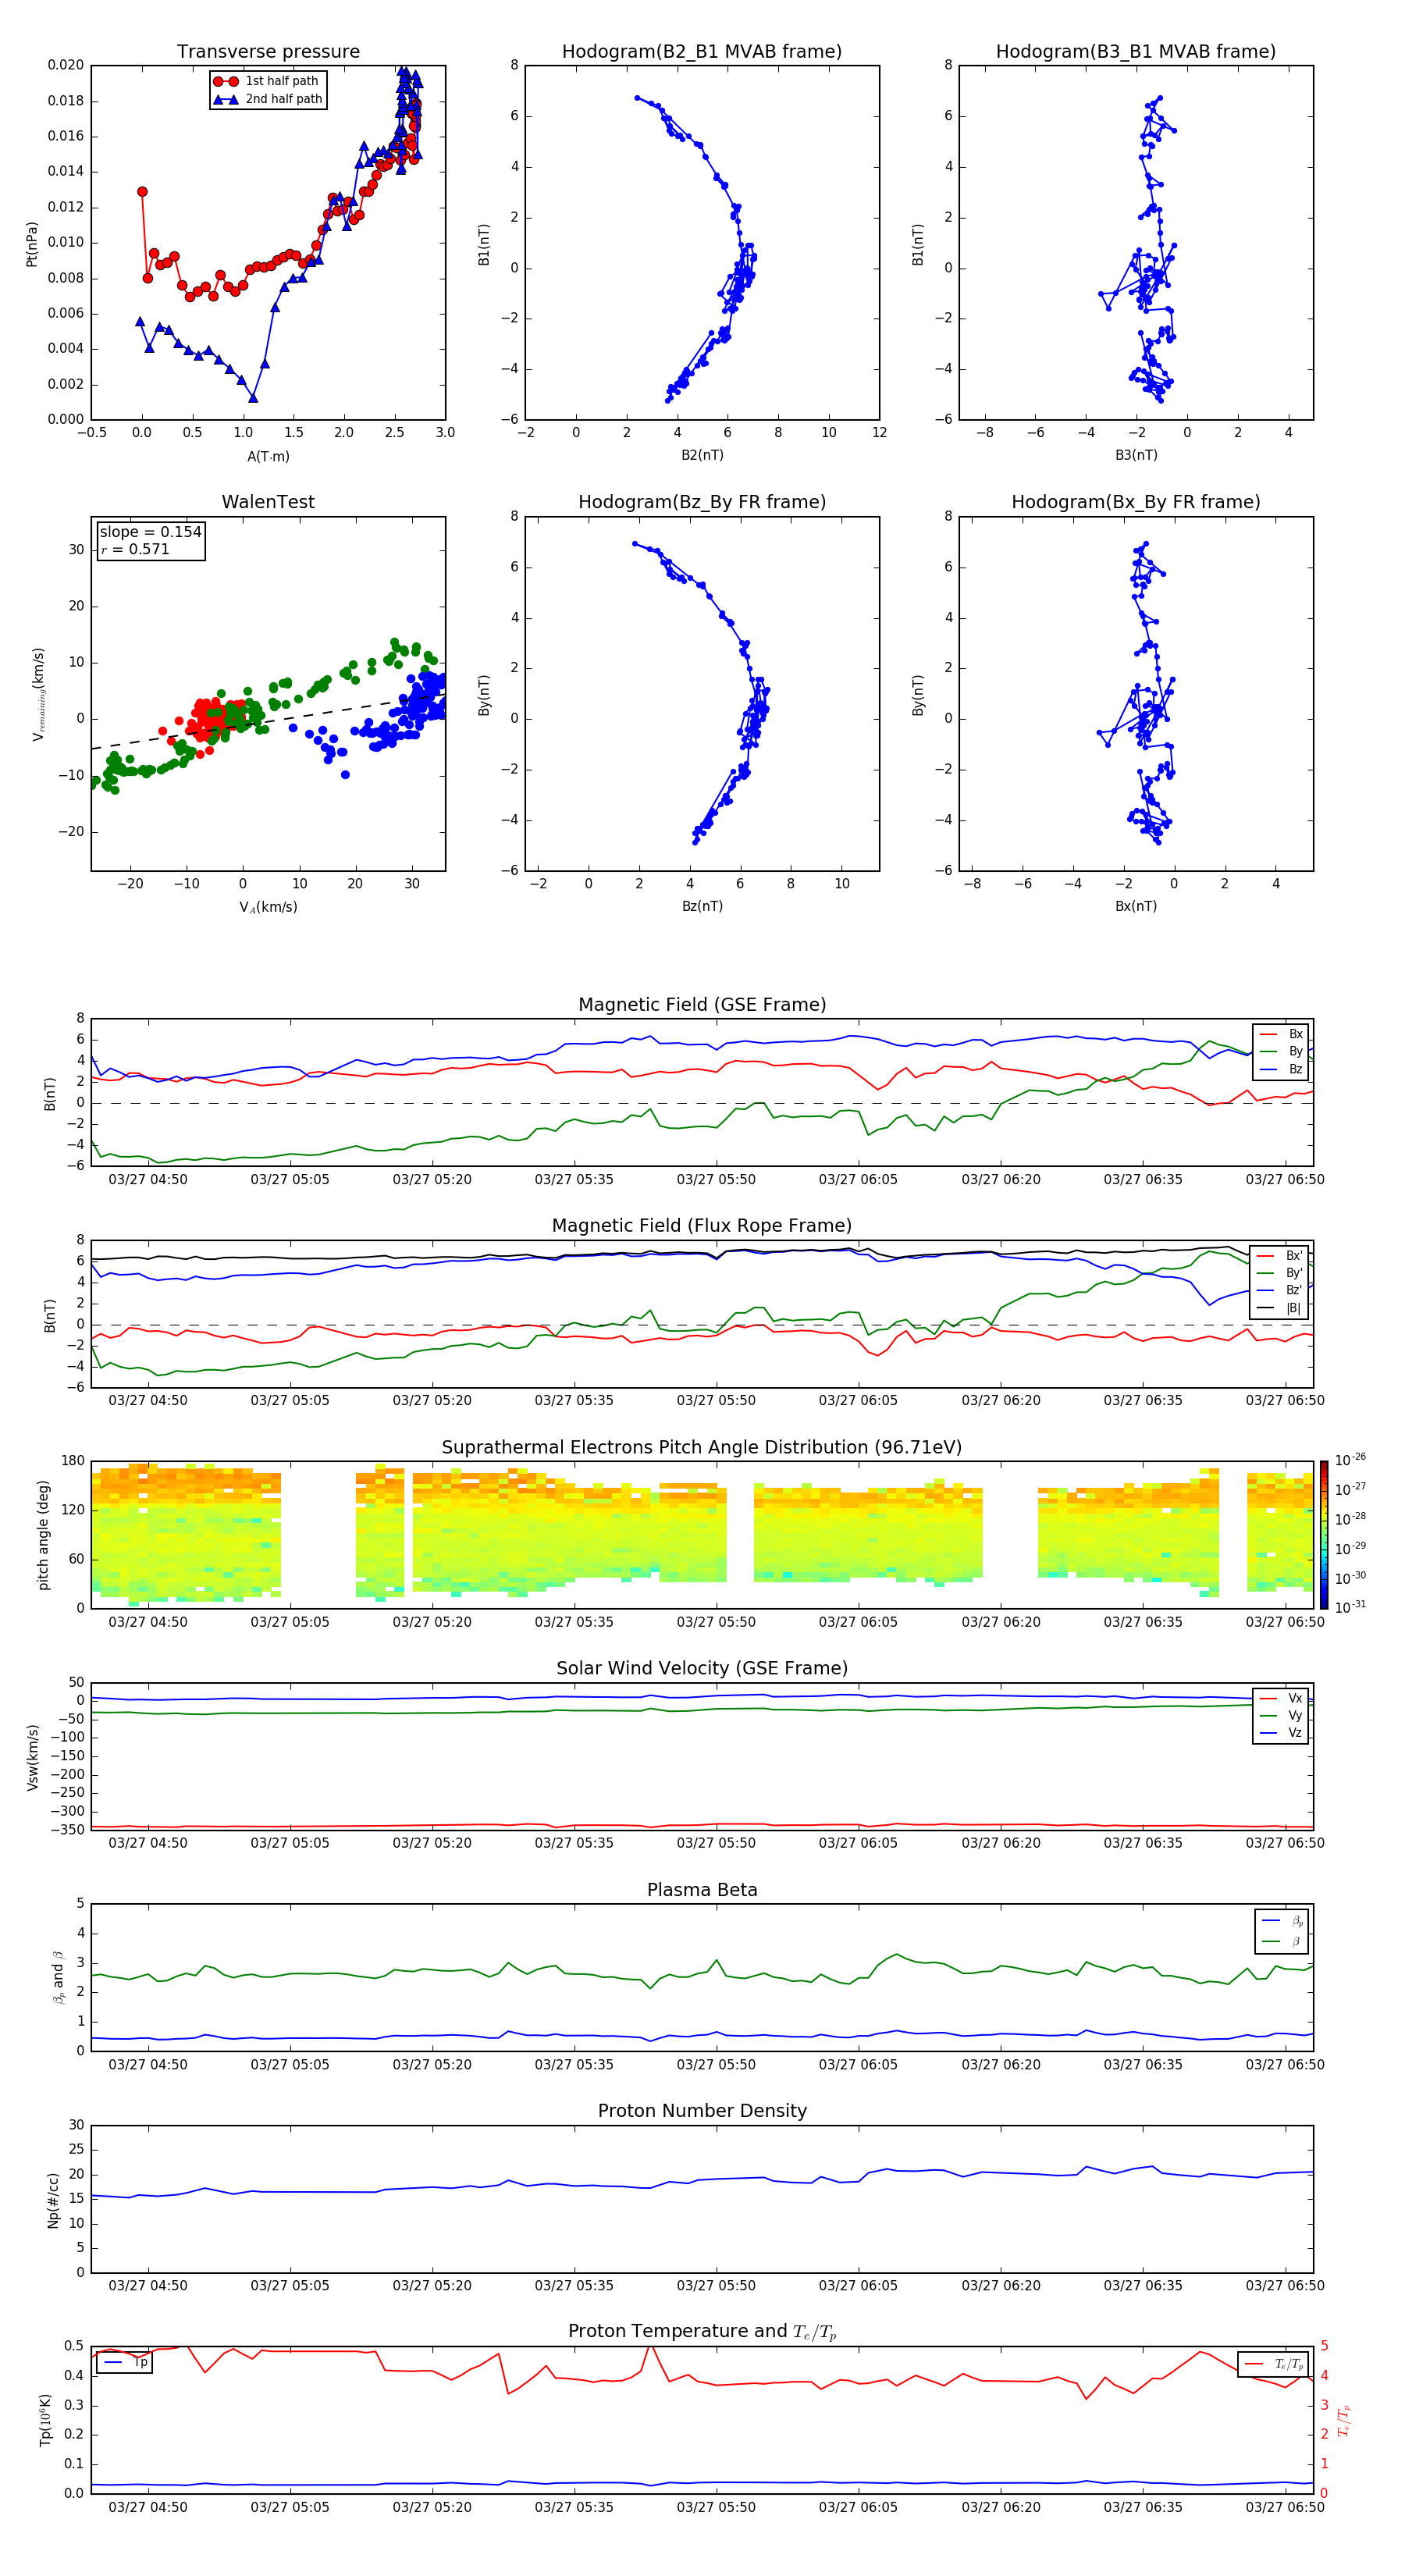Click the "Magnetic Field (GSE Frame)" title
This screenshot has width=1405, height=2576.
tap(702, 1005)
